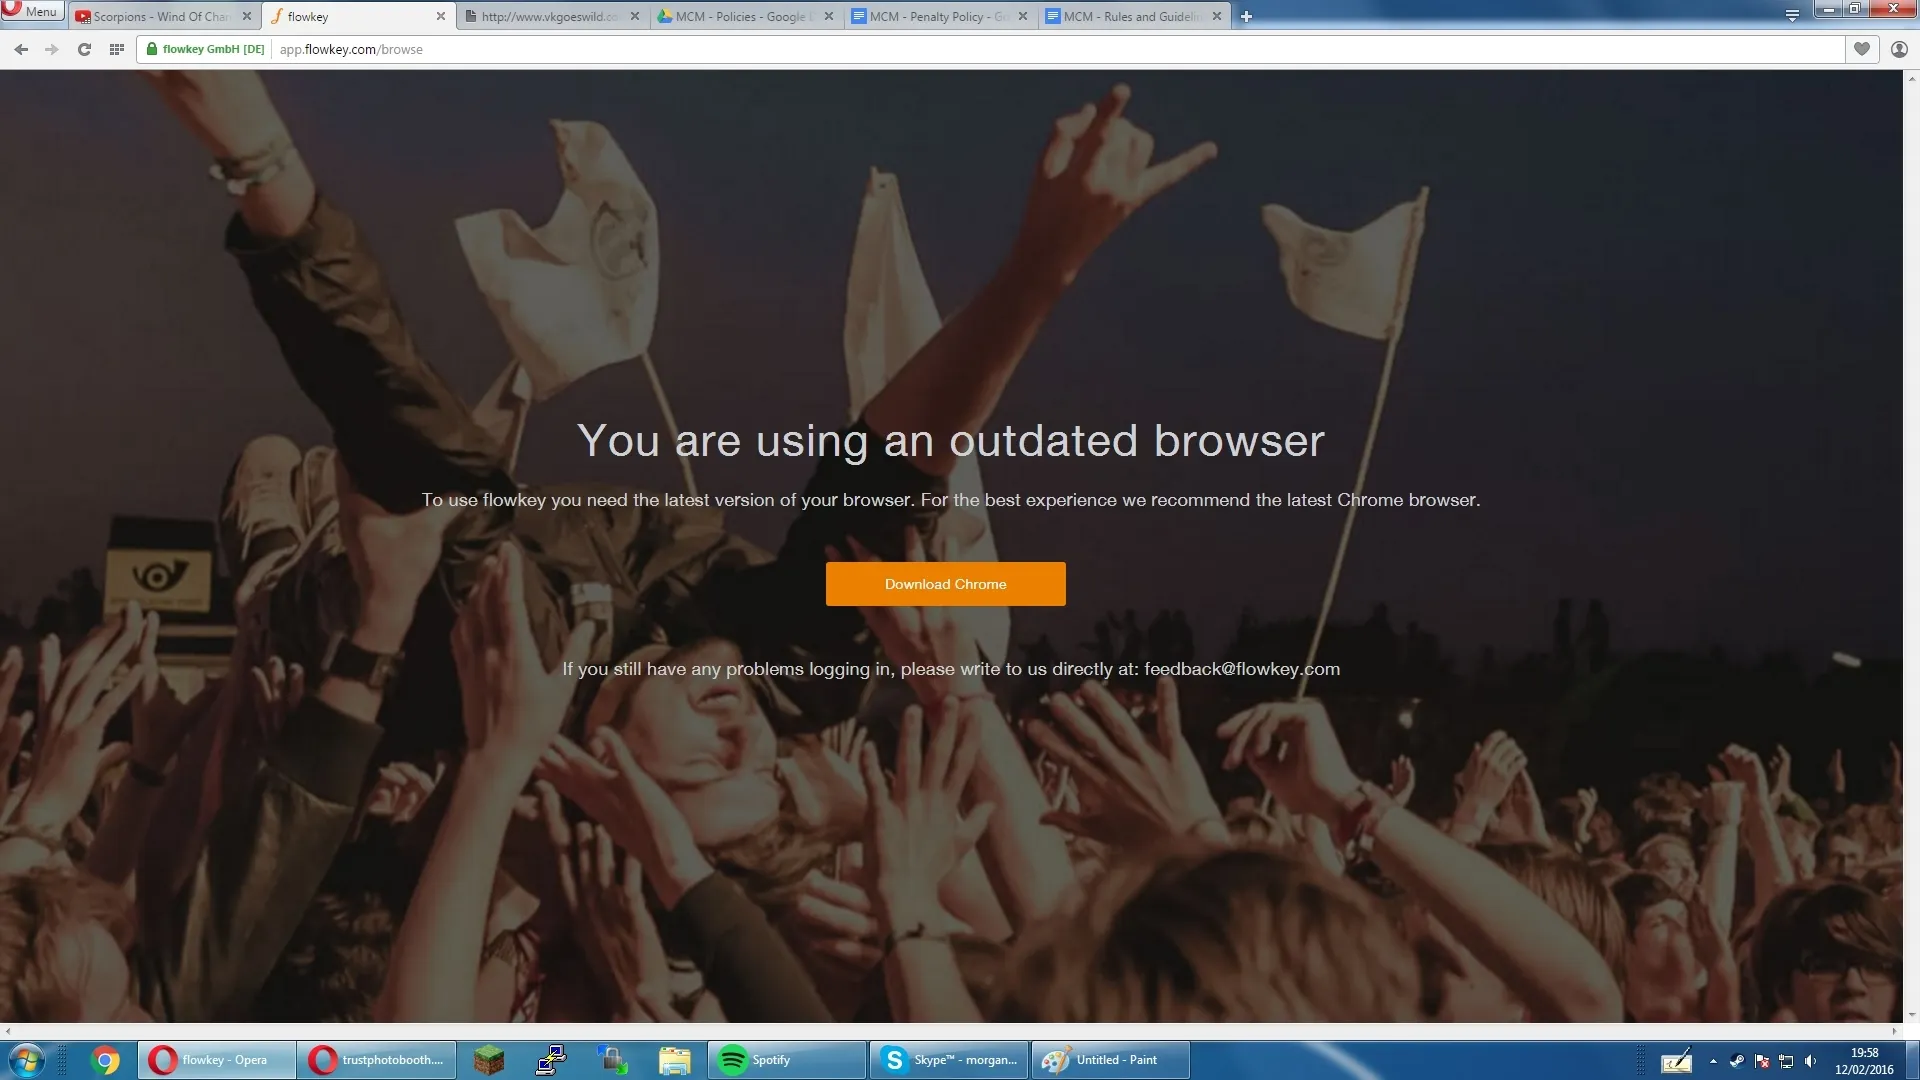The image size is (1920, 1080).
Task: Go back to the previous page
Action: coord(21,49)
